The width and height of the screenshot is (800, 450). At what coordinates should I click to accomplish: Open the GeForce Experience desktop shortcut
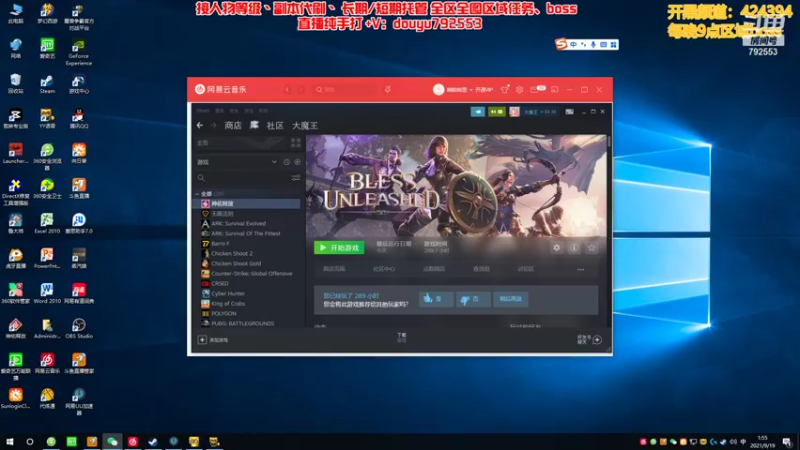point(79,52)
